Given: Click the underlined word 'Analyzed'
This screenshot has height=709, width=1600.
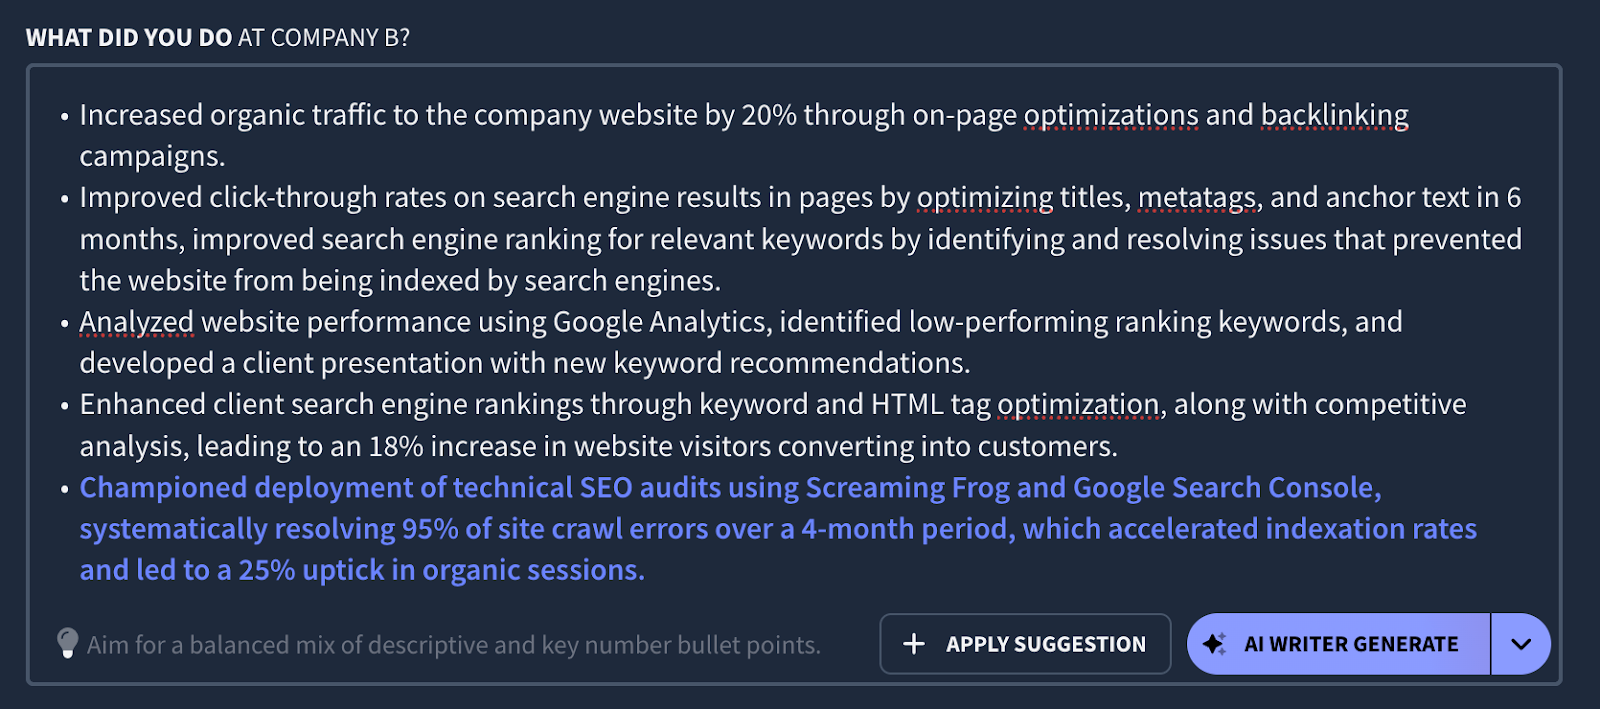Looking at the screenshot, I should click(136, 322).
